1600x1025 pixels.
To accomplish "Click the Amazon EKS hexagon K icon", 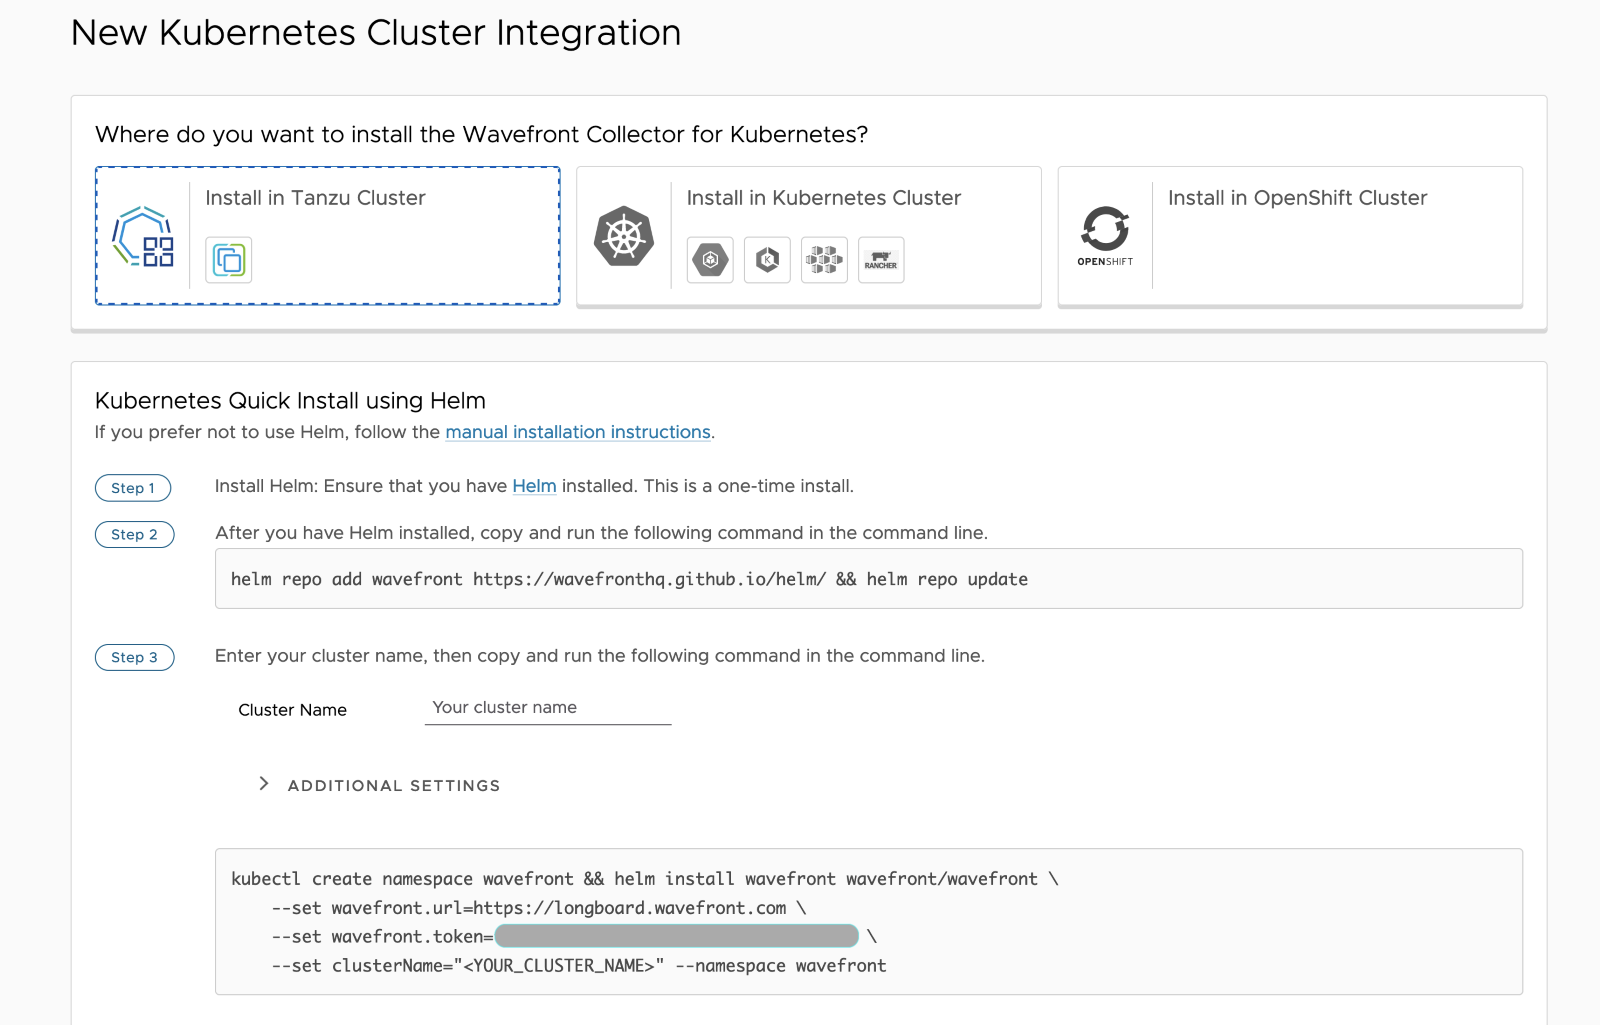I will 767,260.
